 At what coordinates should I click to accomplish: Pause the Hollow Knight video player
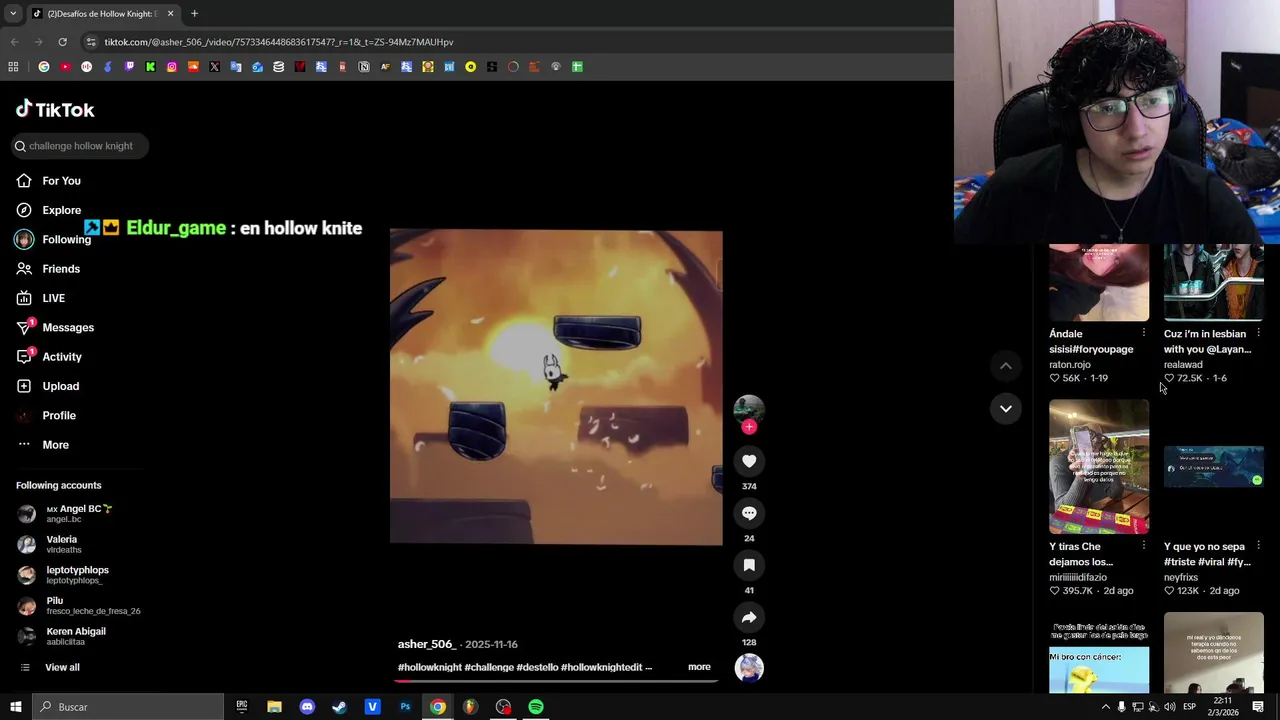pyautogui.click(x=556, y=388)
